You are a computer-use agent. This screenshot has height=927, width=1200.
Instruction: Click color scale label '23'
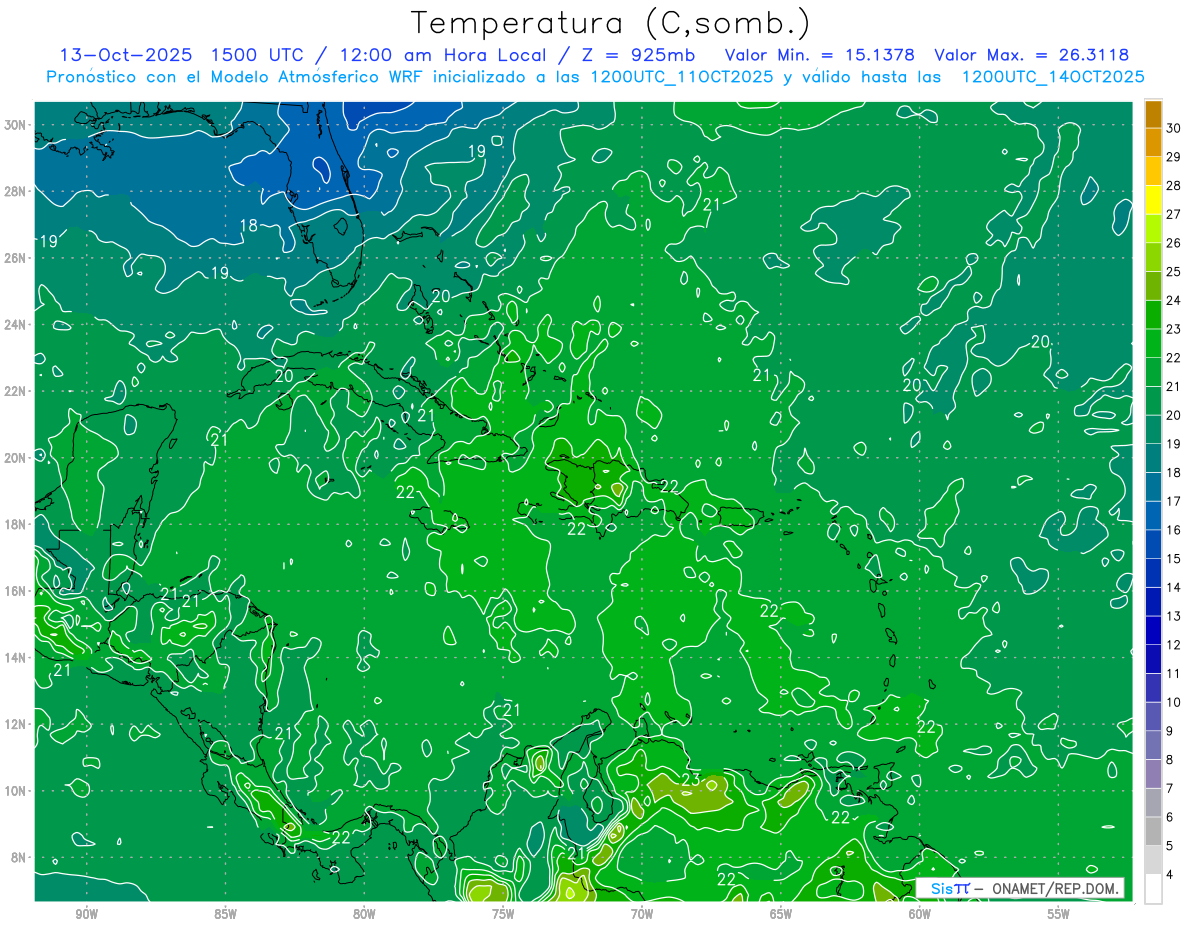pyautogui.click(x=1173, y=329)
